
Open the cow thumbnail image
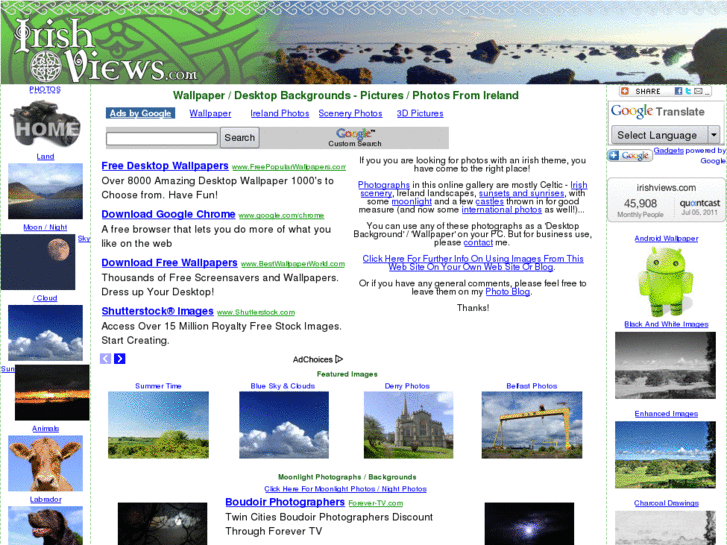click(x=45, y=463)
